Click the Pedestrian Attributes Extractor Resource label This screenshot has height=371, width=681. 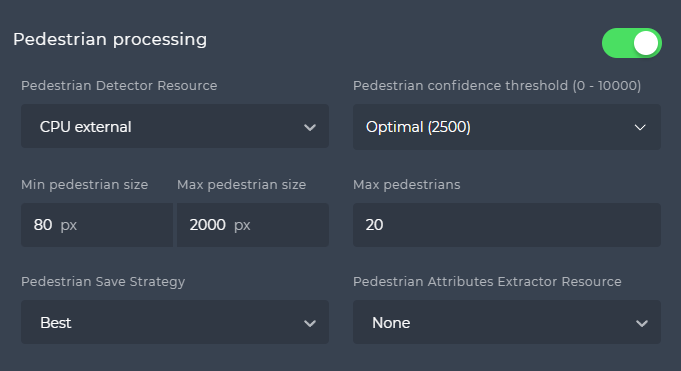[487, 282]
